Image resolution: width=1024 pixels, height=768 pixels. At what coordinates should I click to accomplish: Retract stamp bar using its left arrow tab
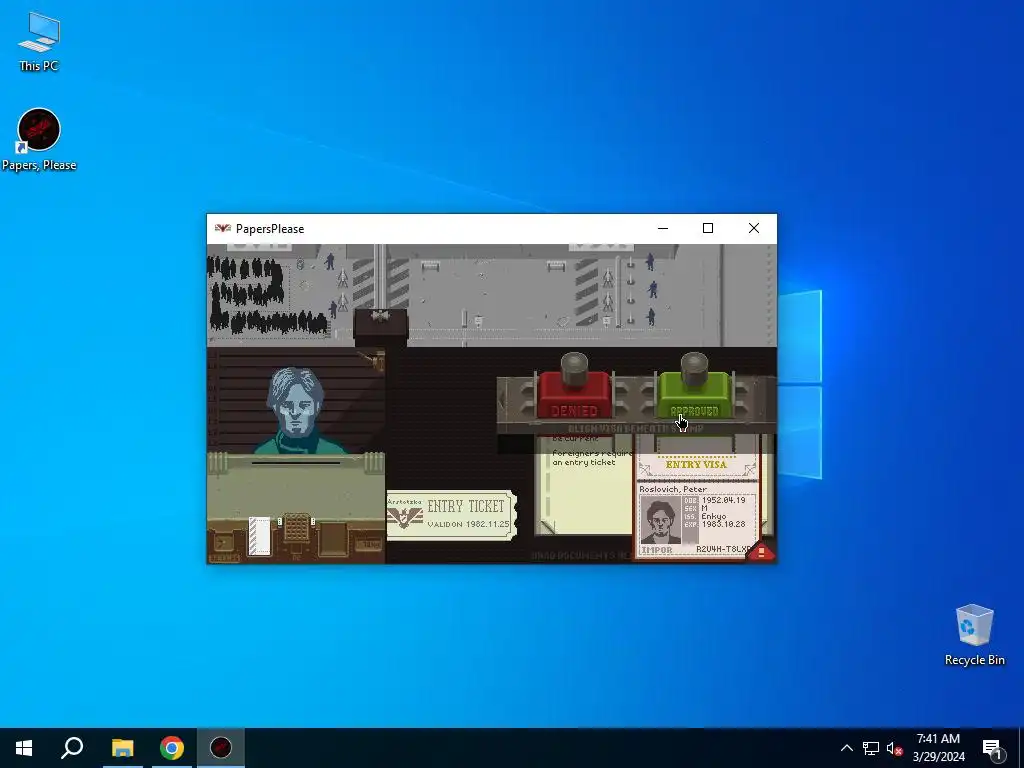502,400
